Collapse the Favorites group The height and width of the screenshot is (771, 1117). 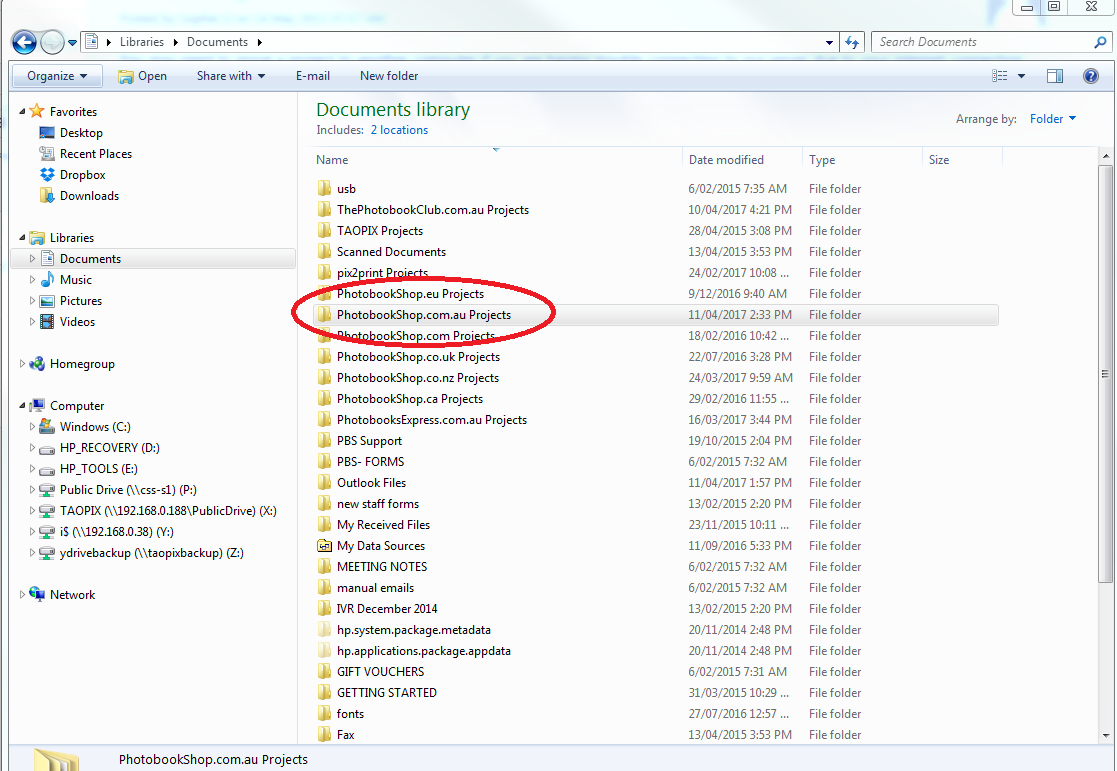22,111
